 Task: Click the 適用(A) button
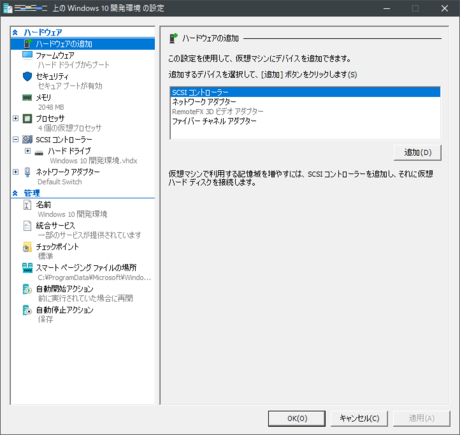coord(422,418)
